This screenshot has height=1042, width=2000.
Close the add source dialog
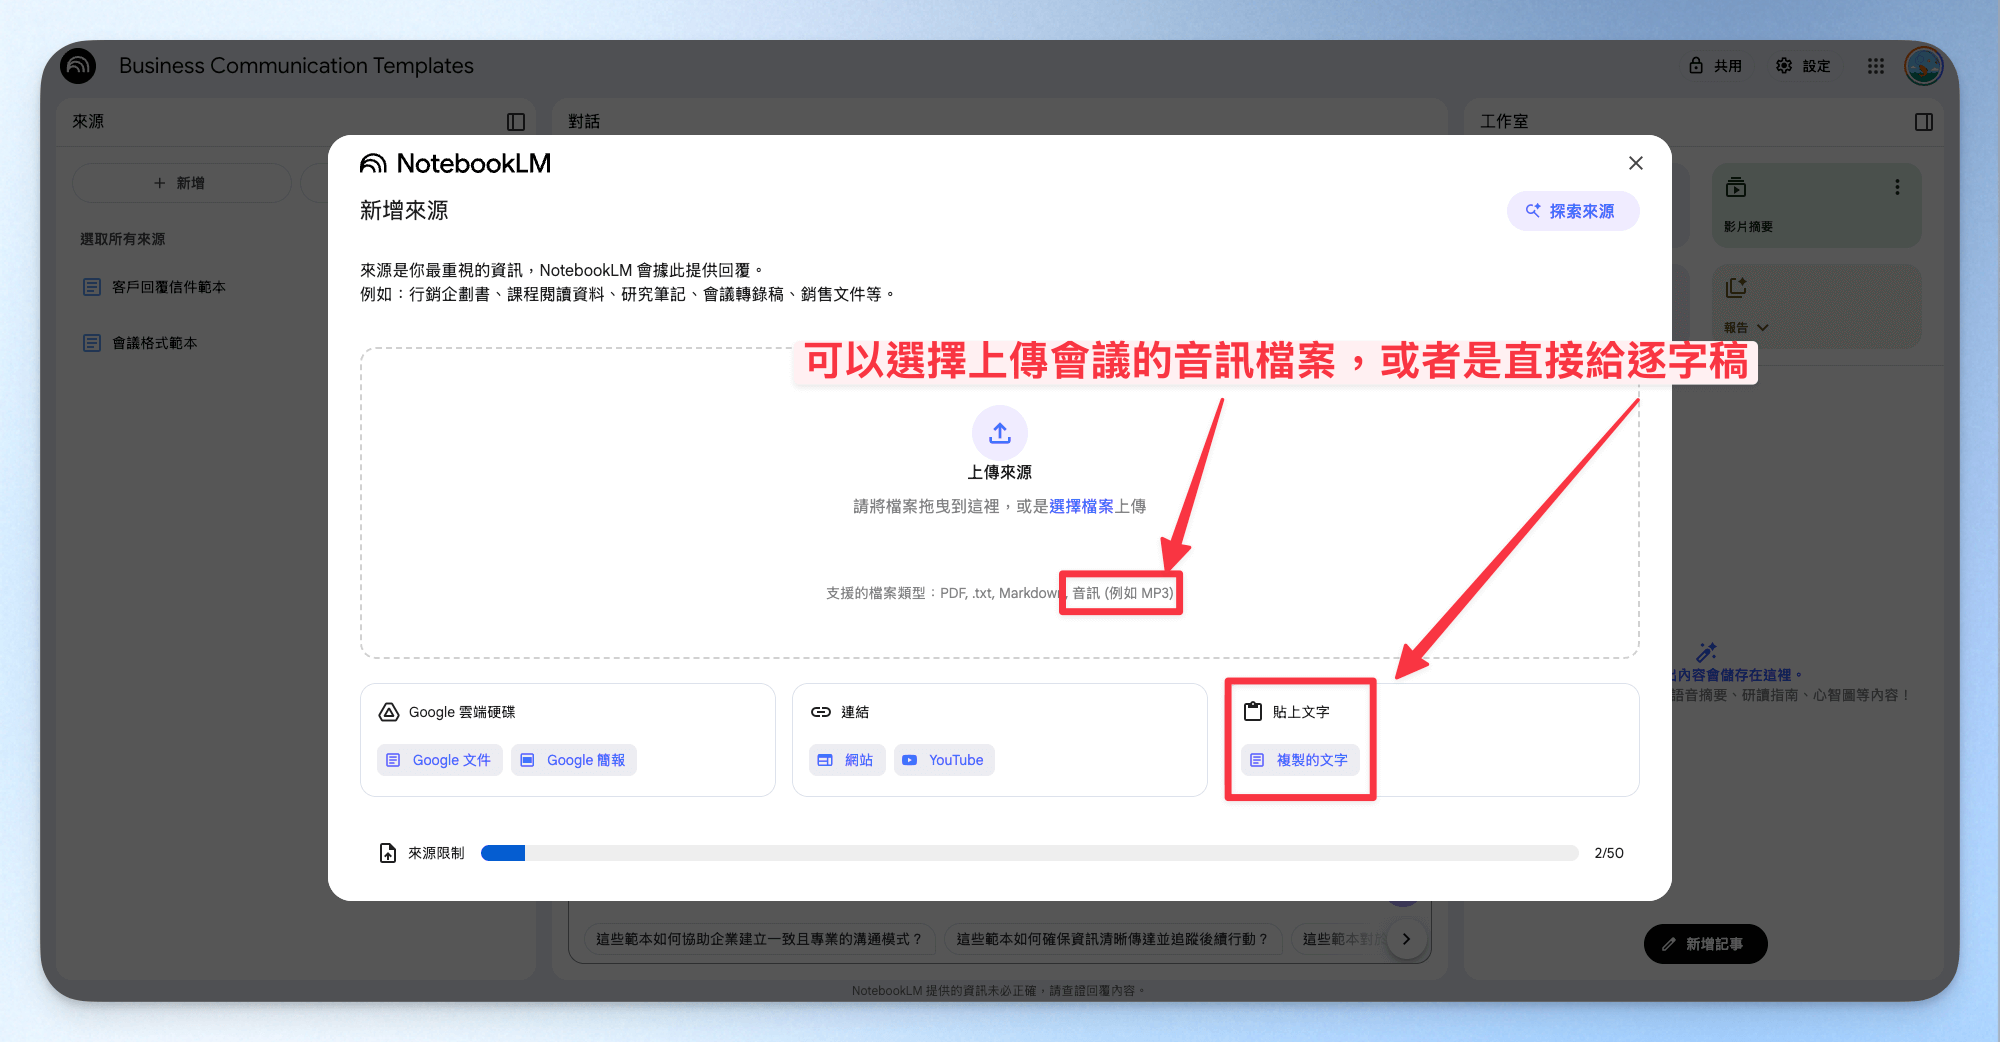point(1636,163)
